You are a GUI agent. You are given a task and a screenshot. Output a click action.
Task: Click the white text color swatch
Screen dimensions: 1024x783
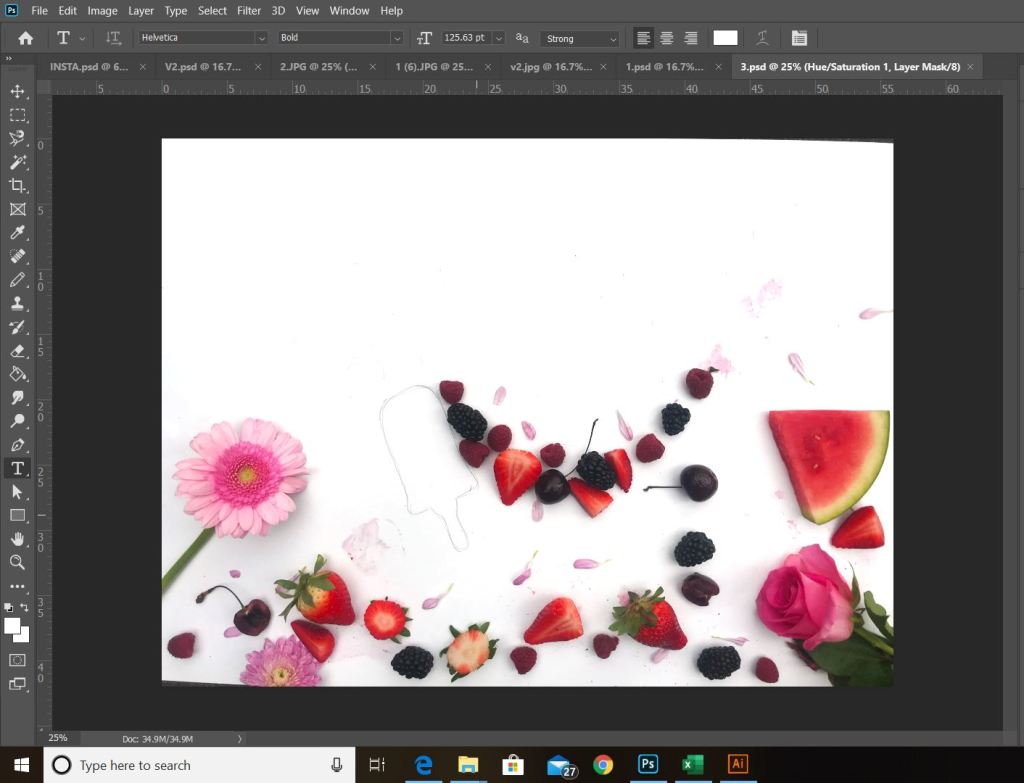point(725,38)
